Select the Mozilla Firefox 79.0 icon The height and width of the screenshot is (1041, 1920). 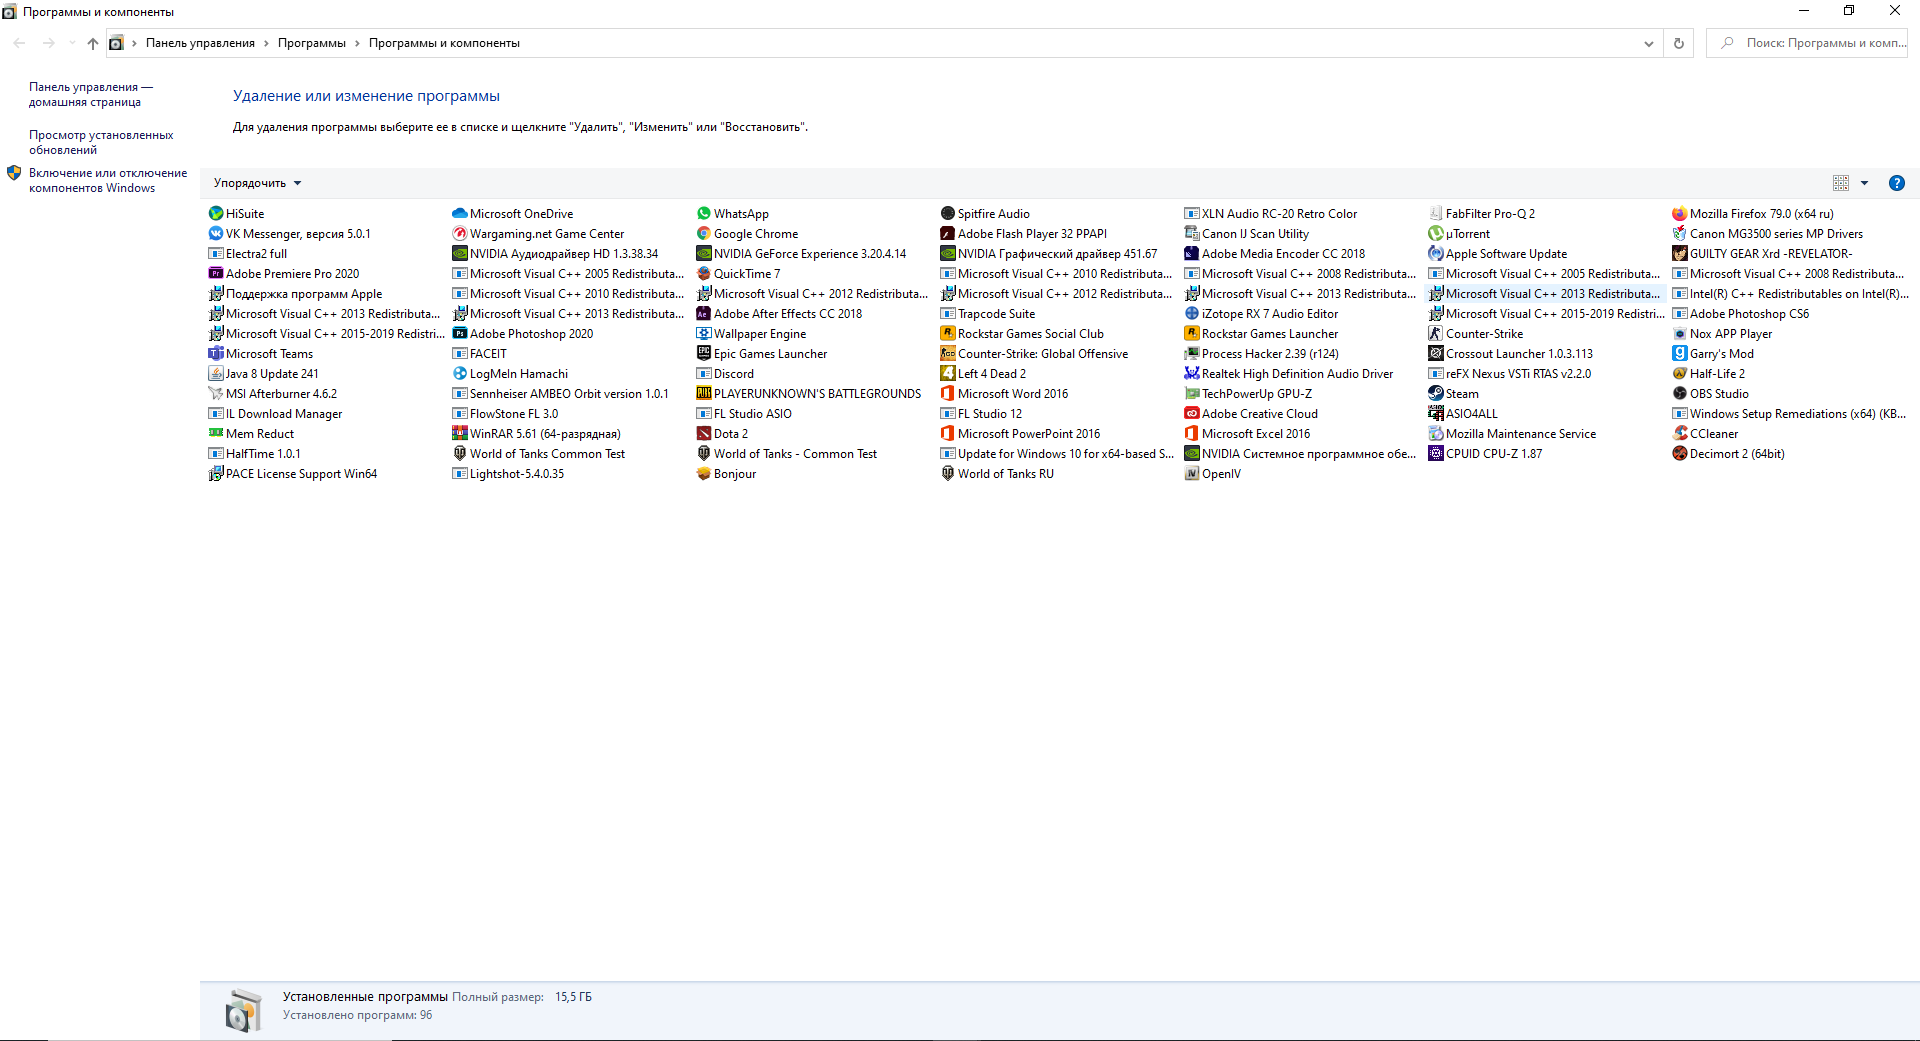(x=1680, y=213)
